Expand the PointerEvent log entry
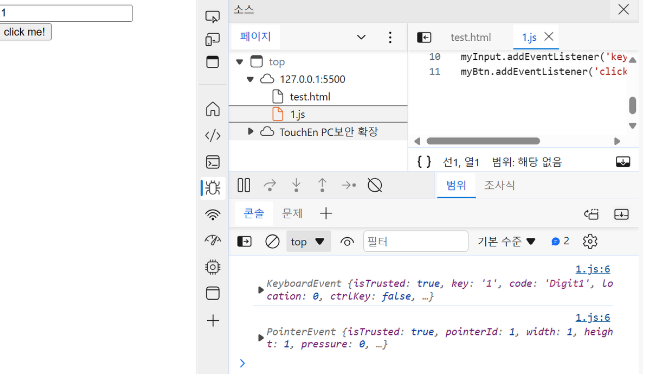 [x=260, y=338]
